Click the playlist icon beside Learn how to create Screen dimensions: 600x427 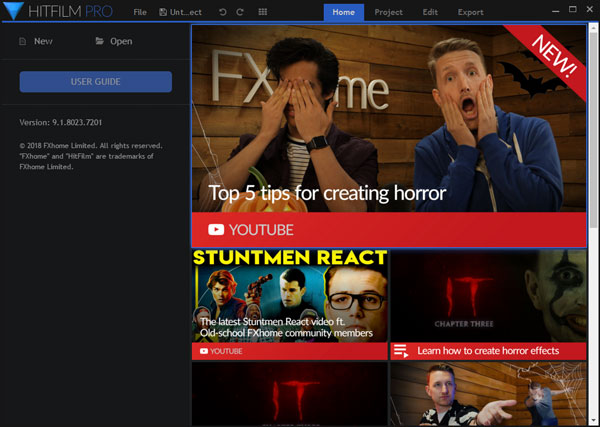[401, 351]
